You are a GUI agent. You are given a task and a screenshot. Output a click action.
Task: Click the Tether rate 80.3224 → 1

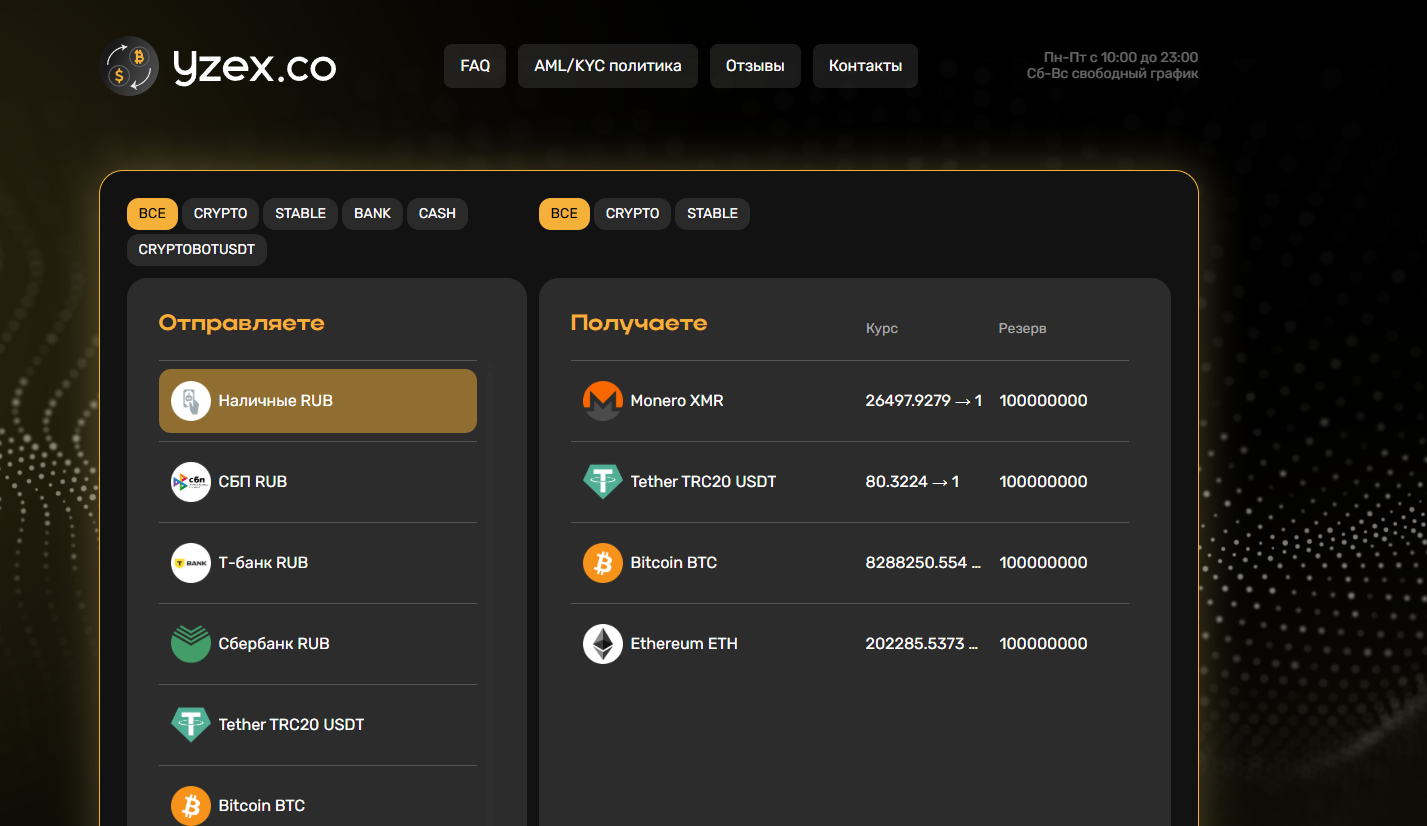(x=912, y=482)
